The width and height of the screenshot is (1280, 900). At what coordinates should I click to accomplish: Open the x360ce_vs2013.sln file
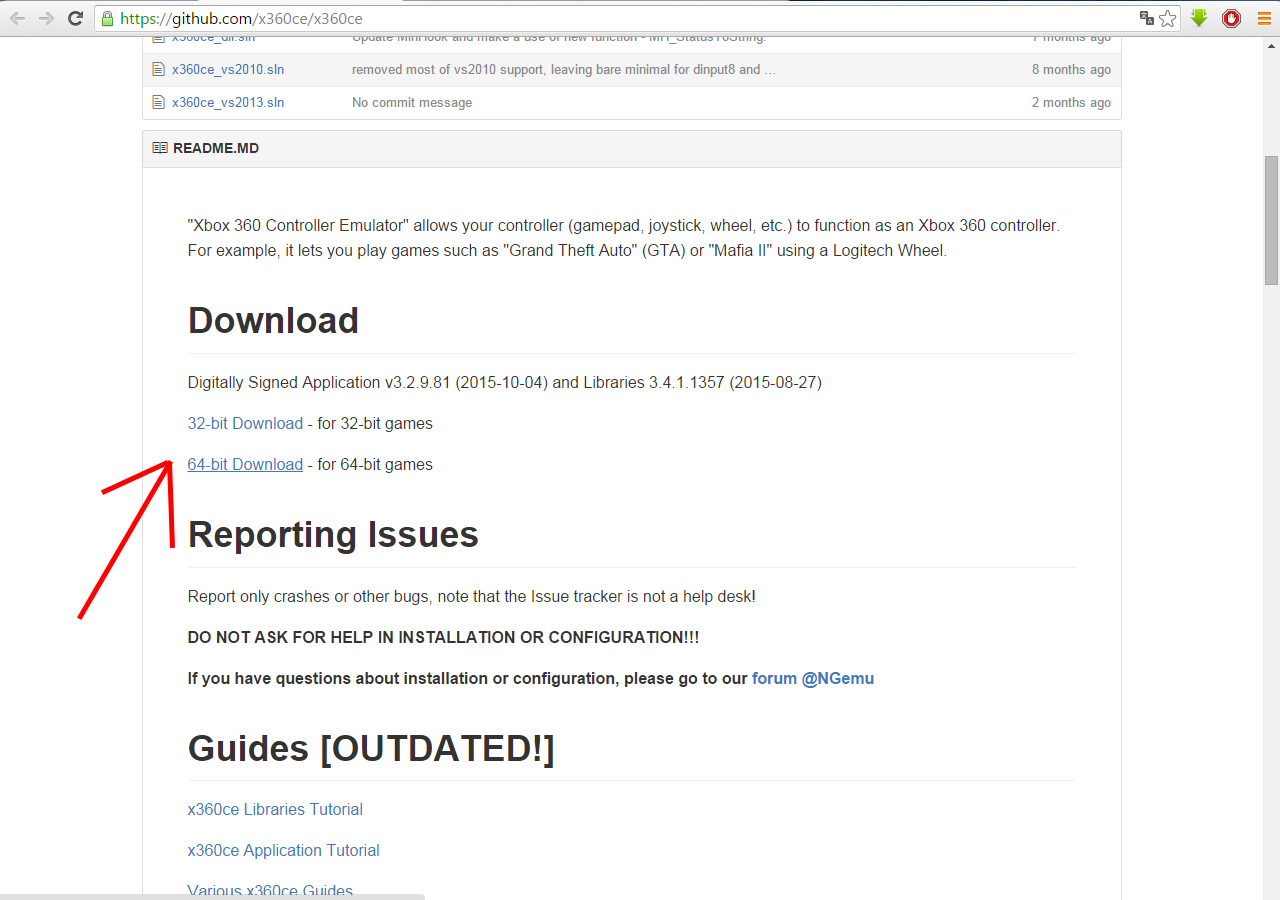(x=228, y=102)
